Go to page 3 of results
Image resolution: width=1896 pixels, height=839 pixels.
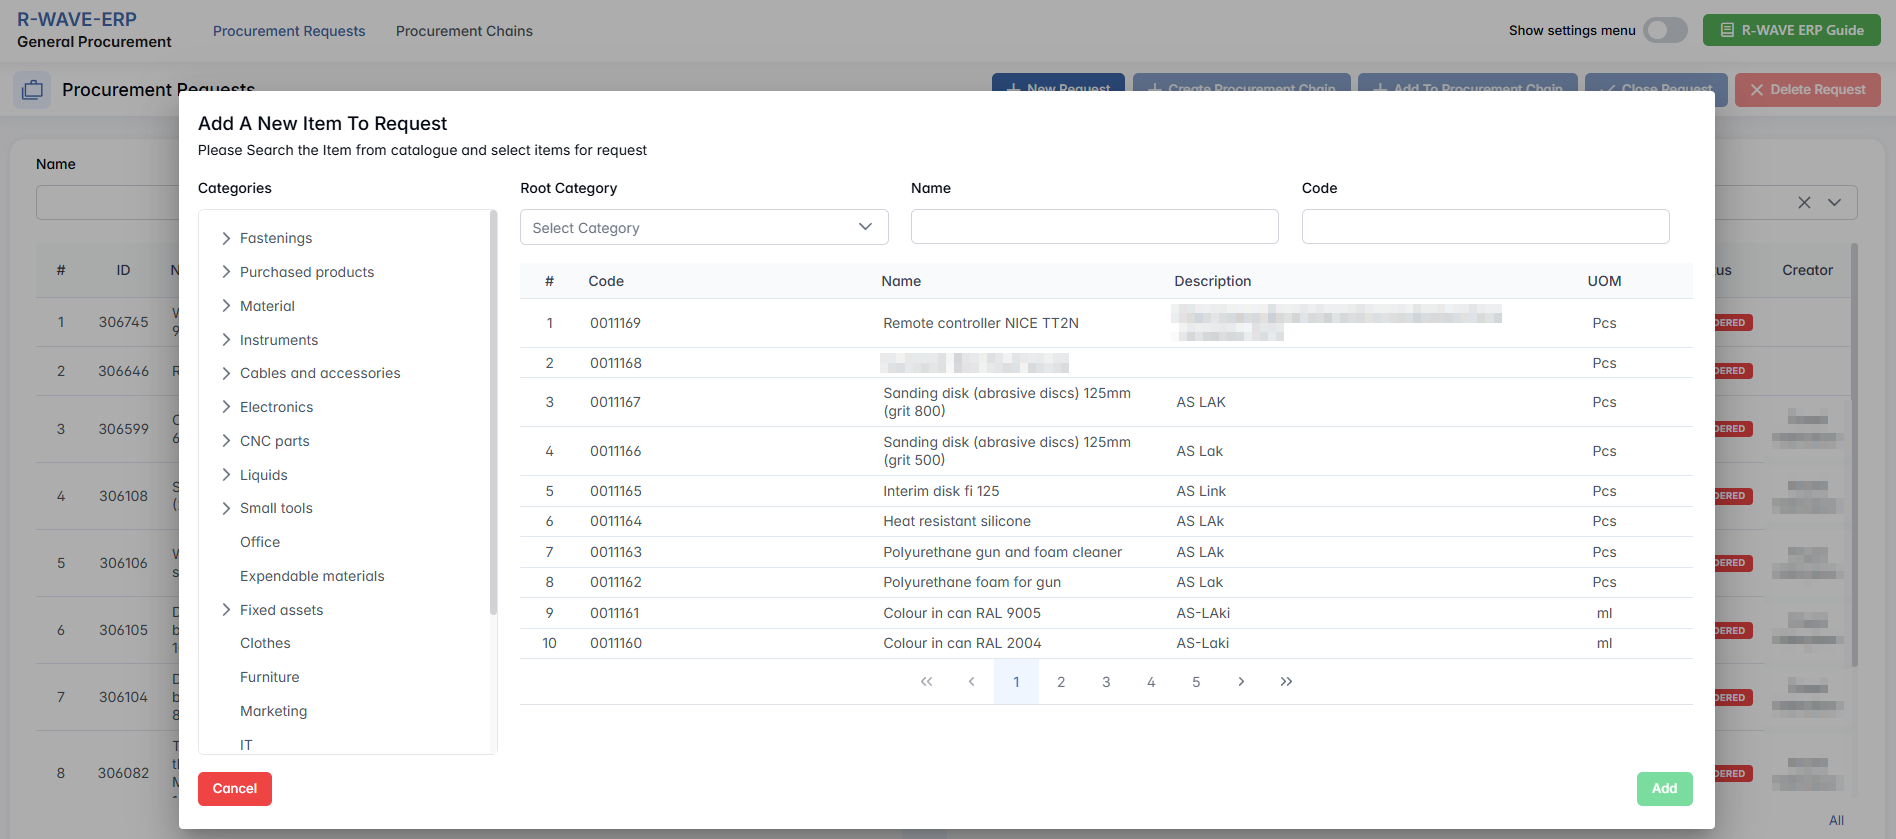pyautogui.click(x=1106, y=682)
